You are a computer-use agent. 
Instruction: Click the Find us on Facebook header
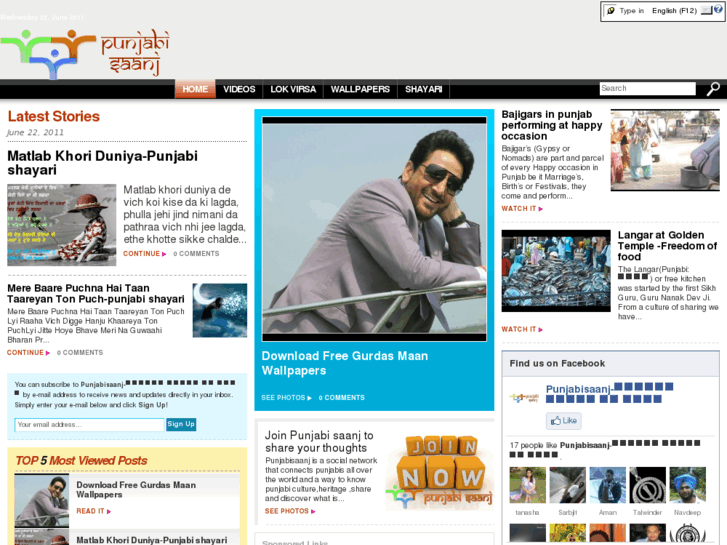click(x=557, y=364)
